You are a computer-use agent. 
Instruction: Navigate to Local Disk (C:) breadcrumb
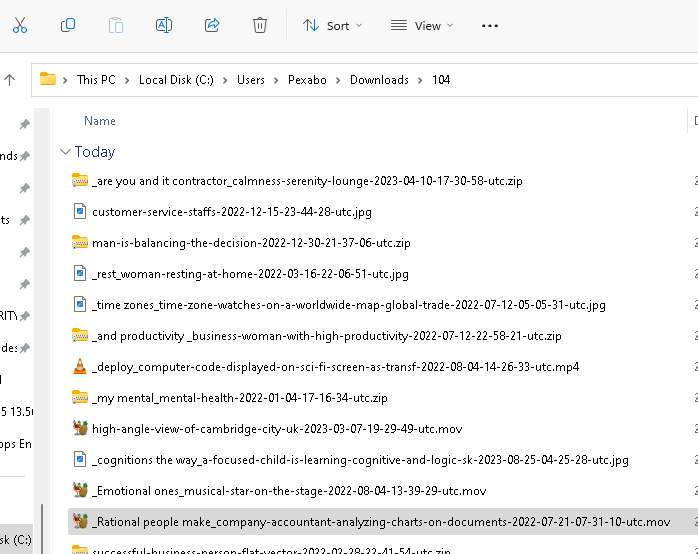176,80
